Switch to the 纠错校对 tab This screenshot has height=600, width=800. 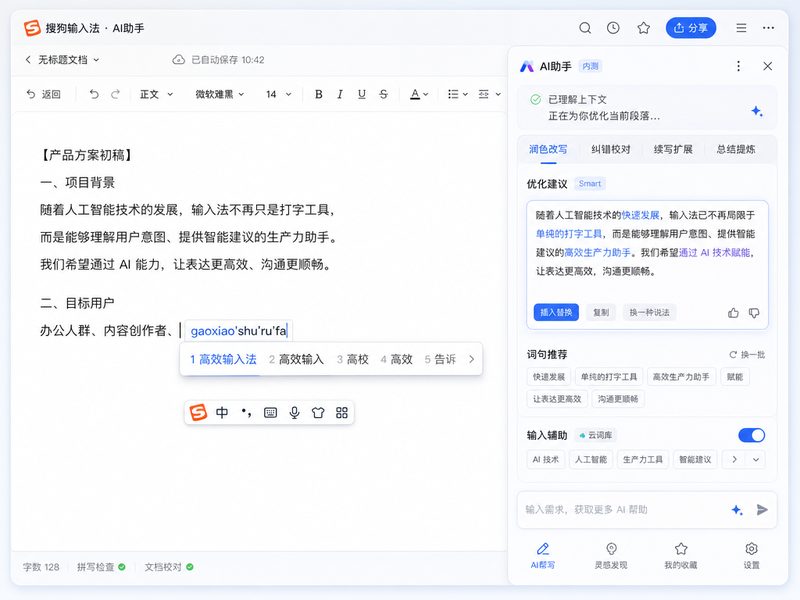click(611, 149)
